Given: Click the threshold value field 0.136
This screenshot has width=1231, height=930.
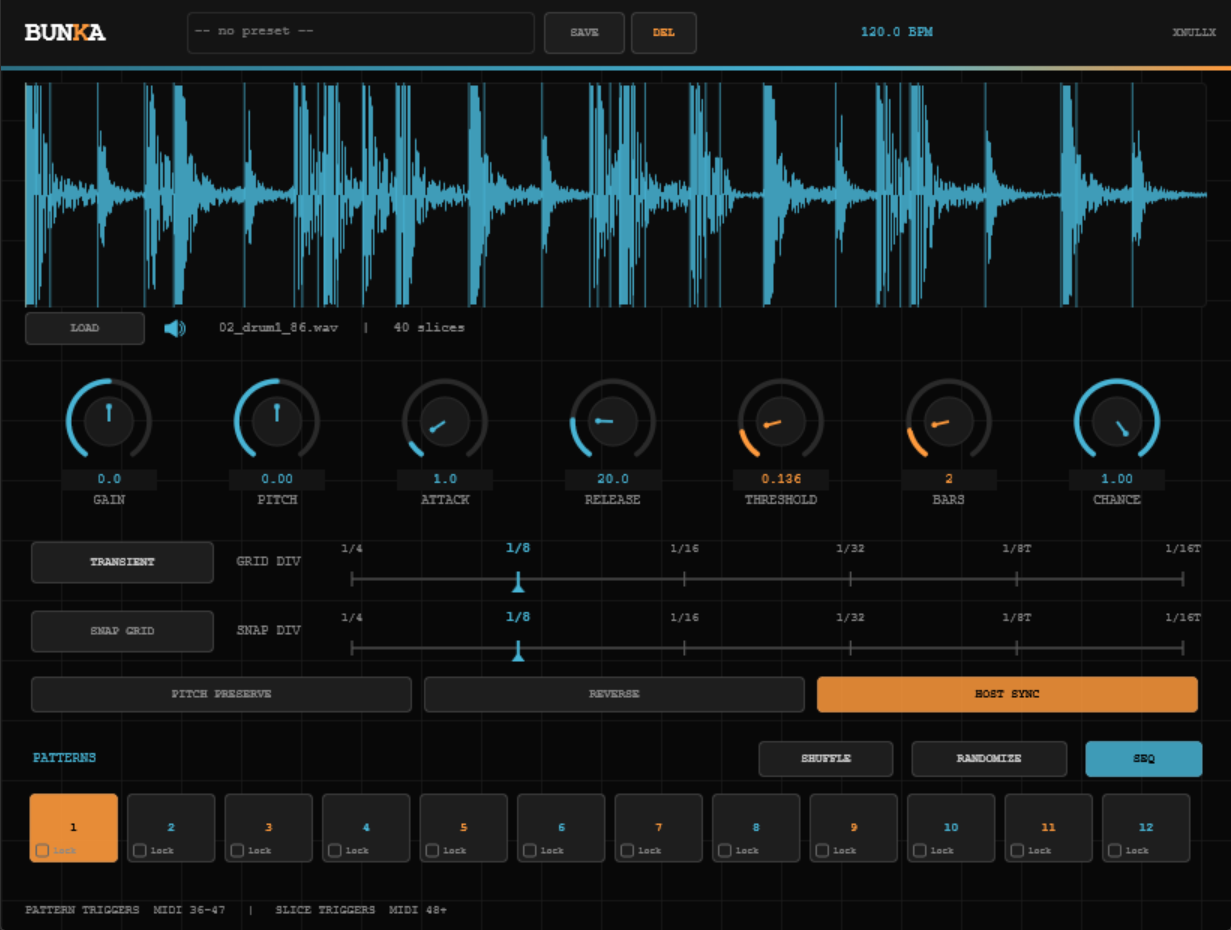Looking at the screenshot, I should pyautogui.click(x=781, y=479).
